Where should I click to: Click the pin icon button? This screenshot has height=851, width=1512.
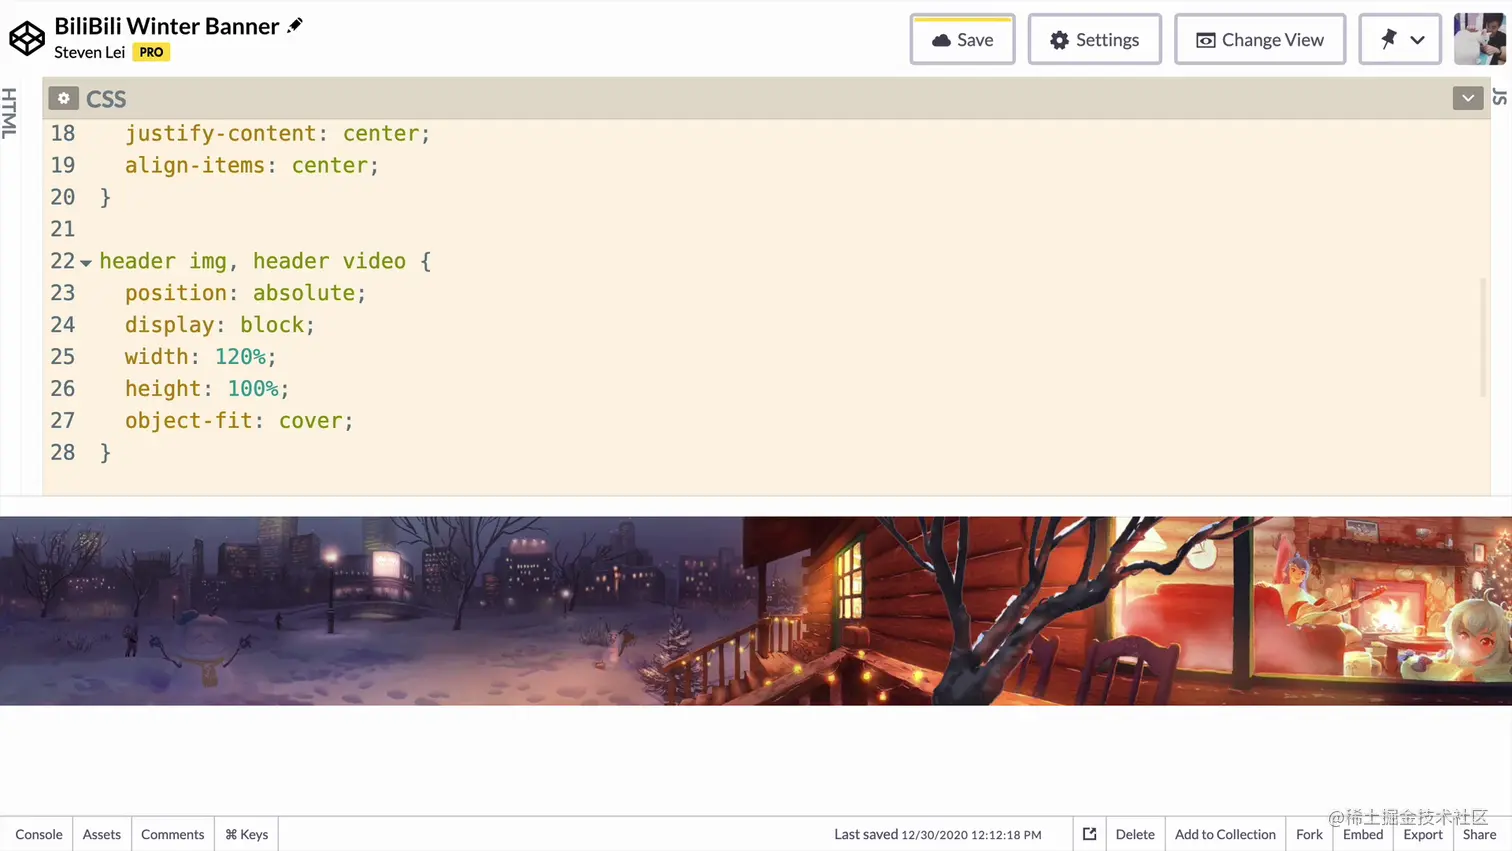click(1388, 39)
